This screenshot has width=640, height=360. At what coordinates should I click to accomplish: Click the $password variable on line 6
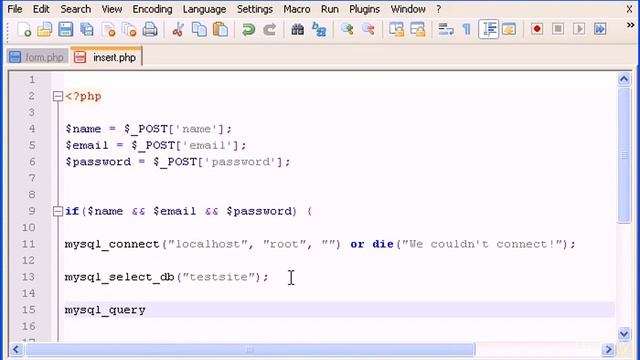[98, 162]
